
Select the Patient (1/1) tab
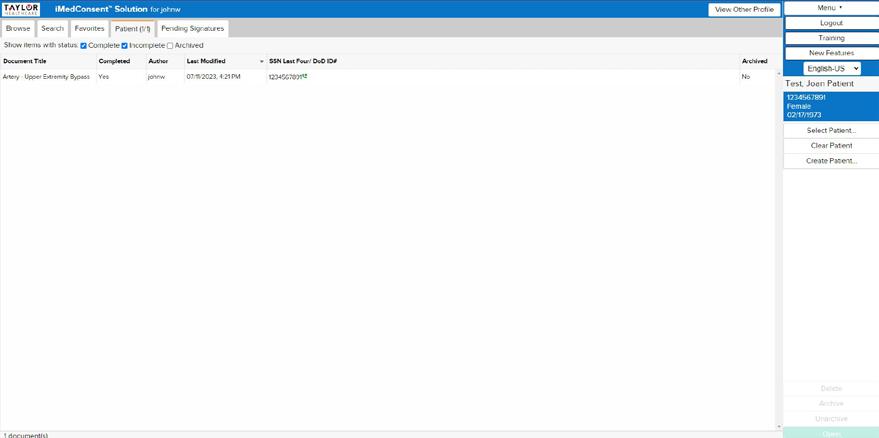pyautogui.click(x=133, y=29)
